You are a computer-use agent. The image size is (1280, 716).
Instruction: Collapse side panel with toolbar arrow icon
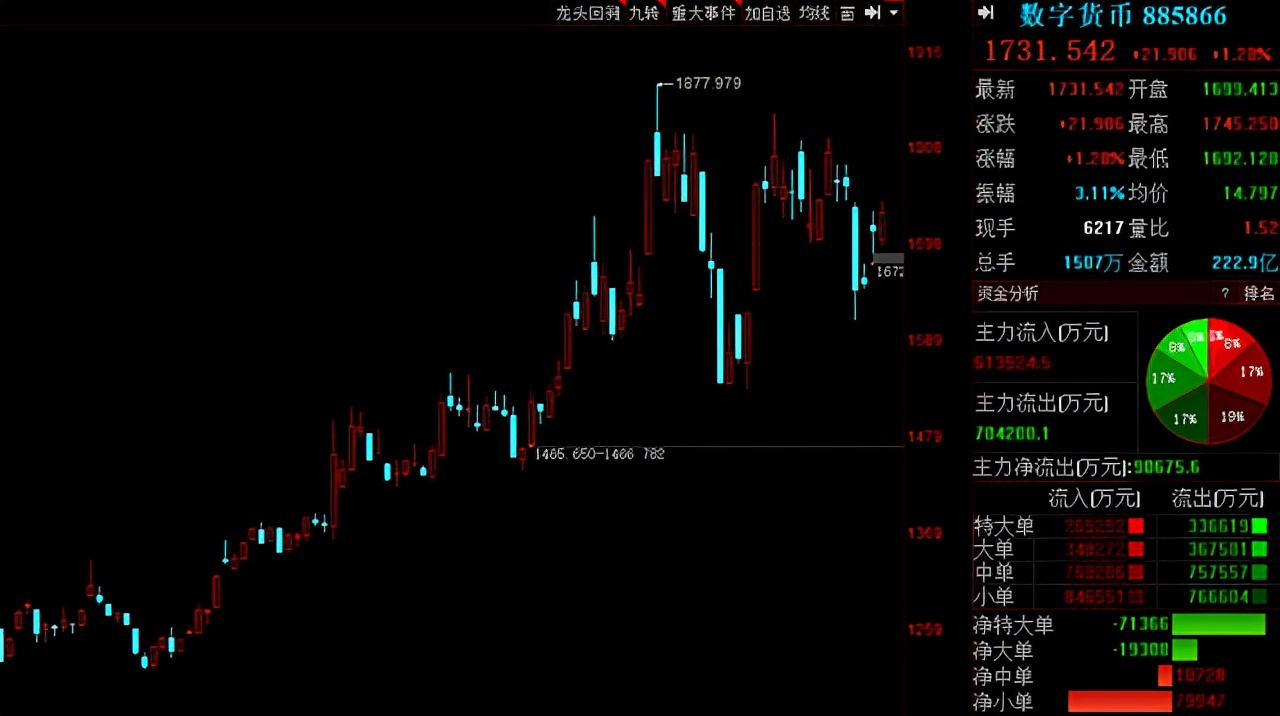872,13
